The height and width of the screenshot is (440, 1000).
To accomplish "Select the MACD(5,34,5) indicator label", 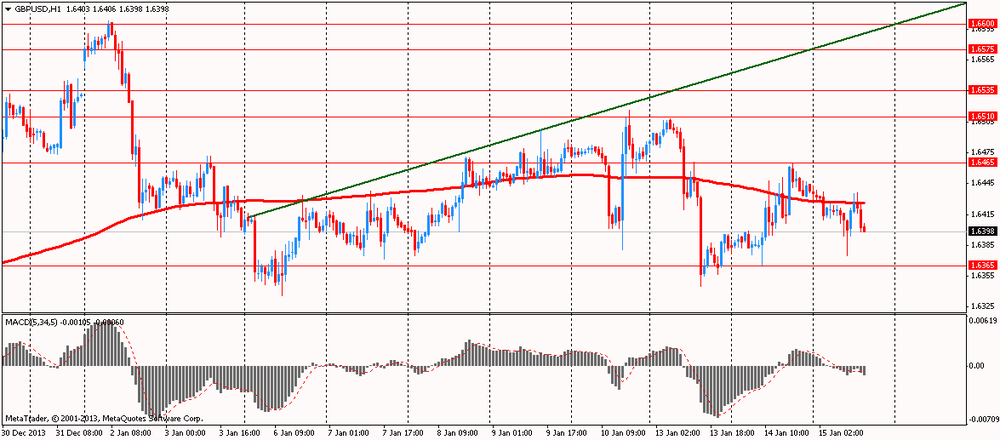I will coord(31,323).
